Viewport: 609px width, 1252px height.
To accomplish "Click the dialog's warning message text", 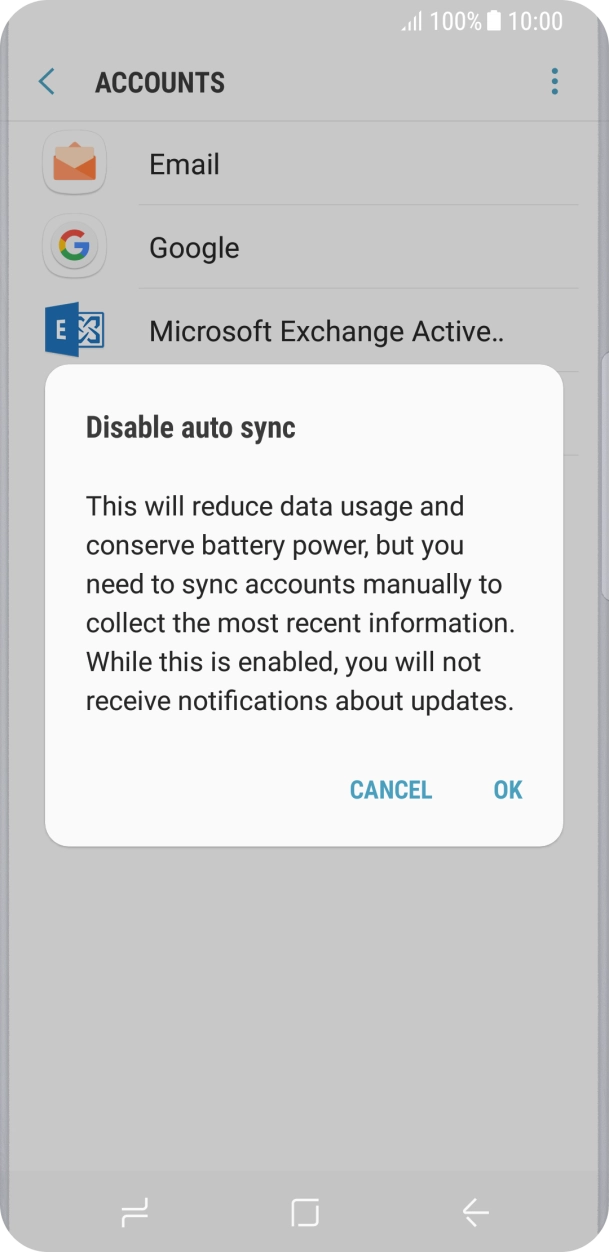I will pos(300,603).
